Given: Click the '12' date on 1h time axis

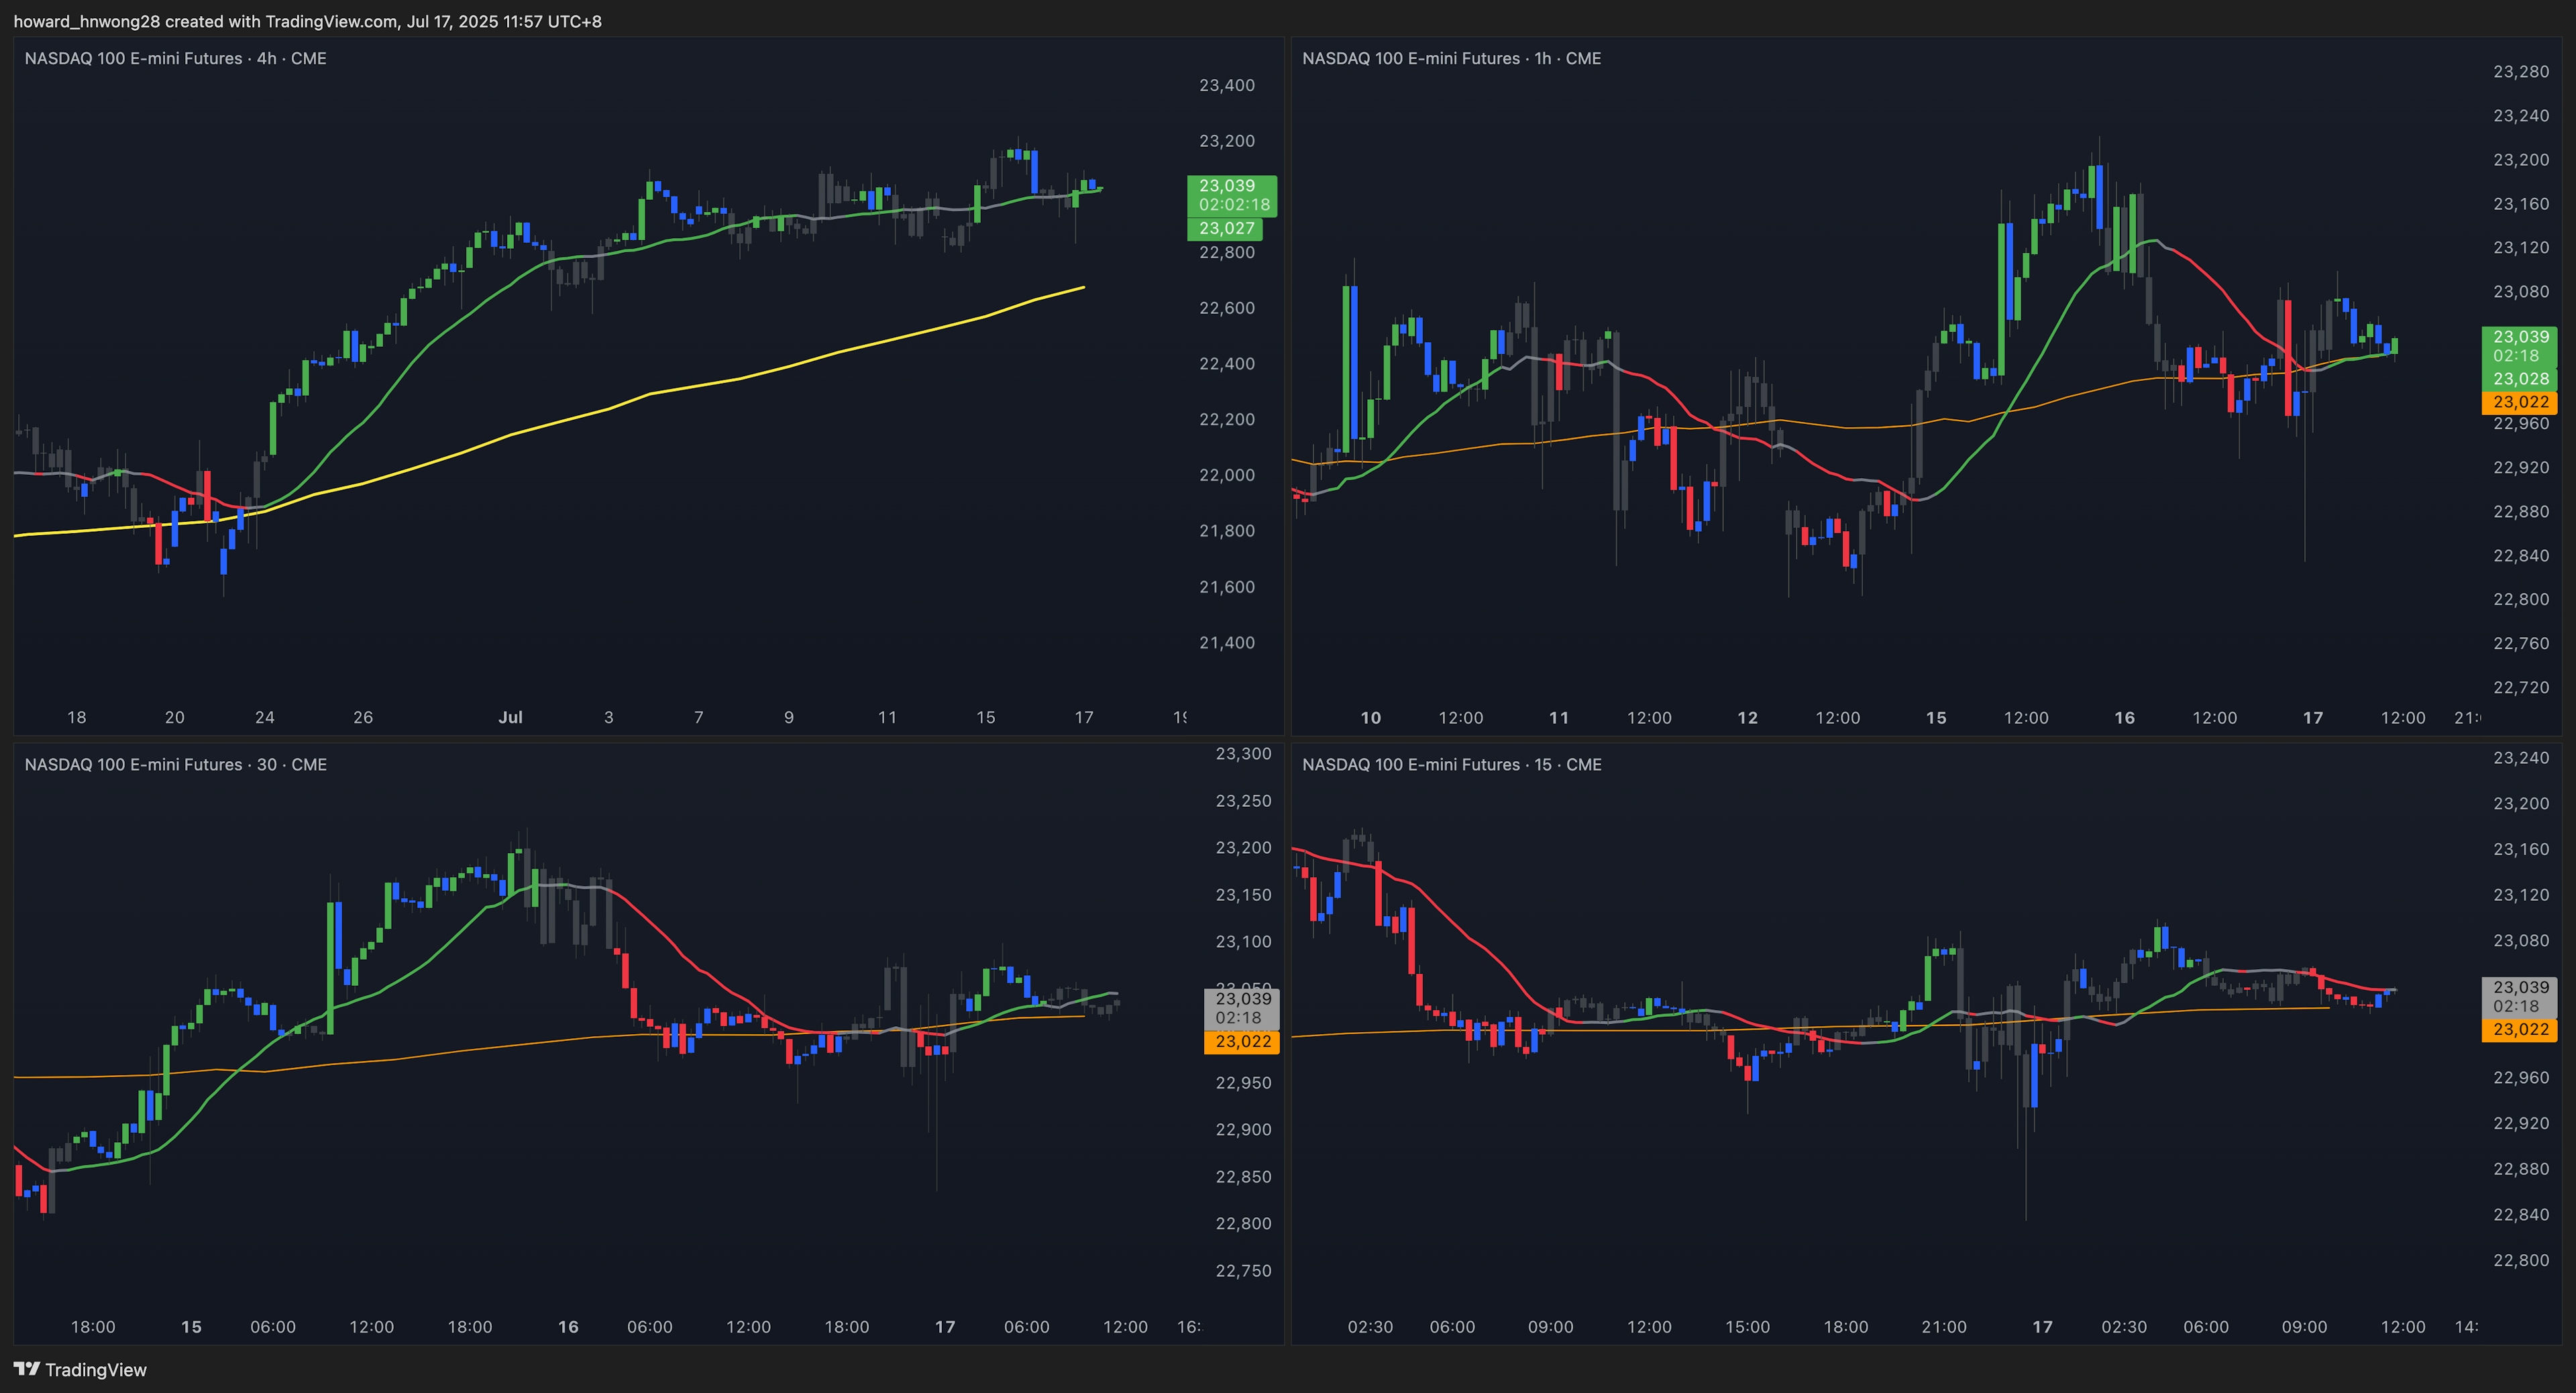Looking at the screenshot, I should (x=1747, y=718).
